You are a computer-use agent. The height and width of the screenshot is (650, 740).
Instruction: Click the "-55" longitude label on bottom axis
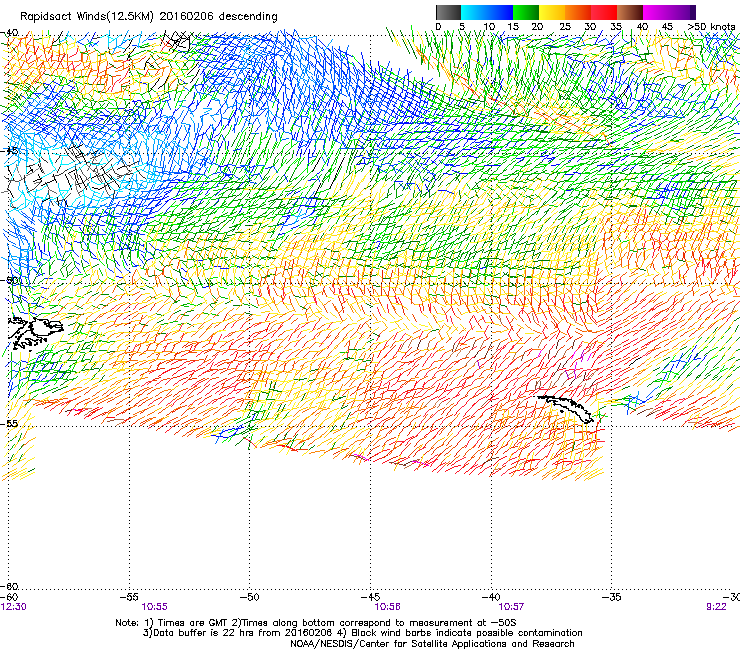(130, 597)
